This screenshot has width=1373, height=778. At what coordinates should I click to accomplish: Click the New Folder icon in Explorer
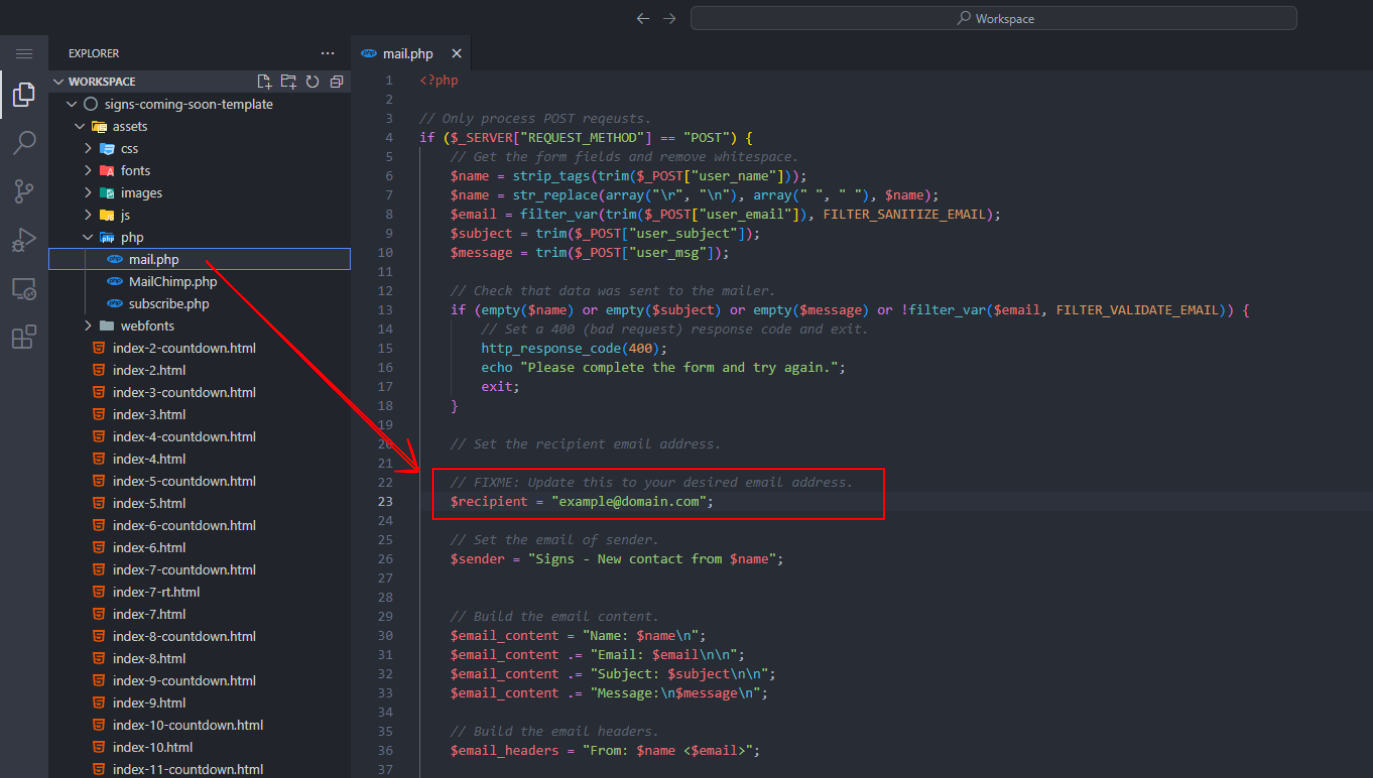point(288,82)
